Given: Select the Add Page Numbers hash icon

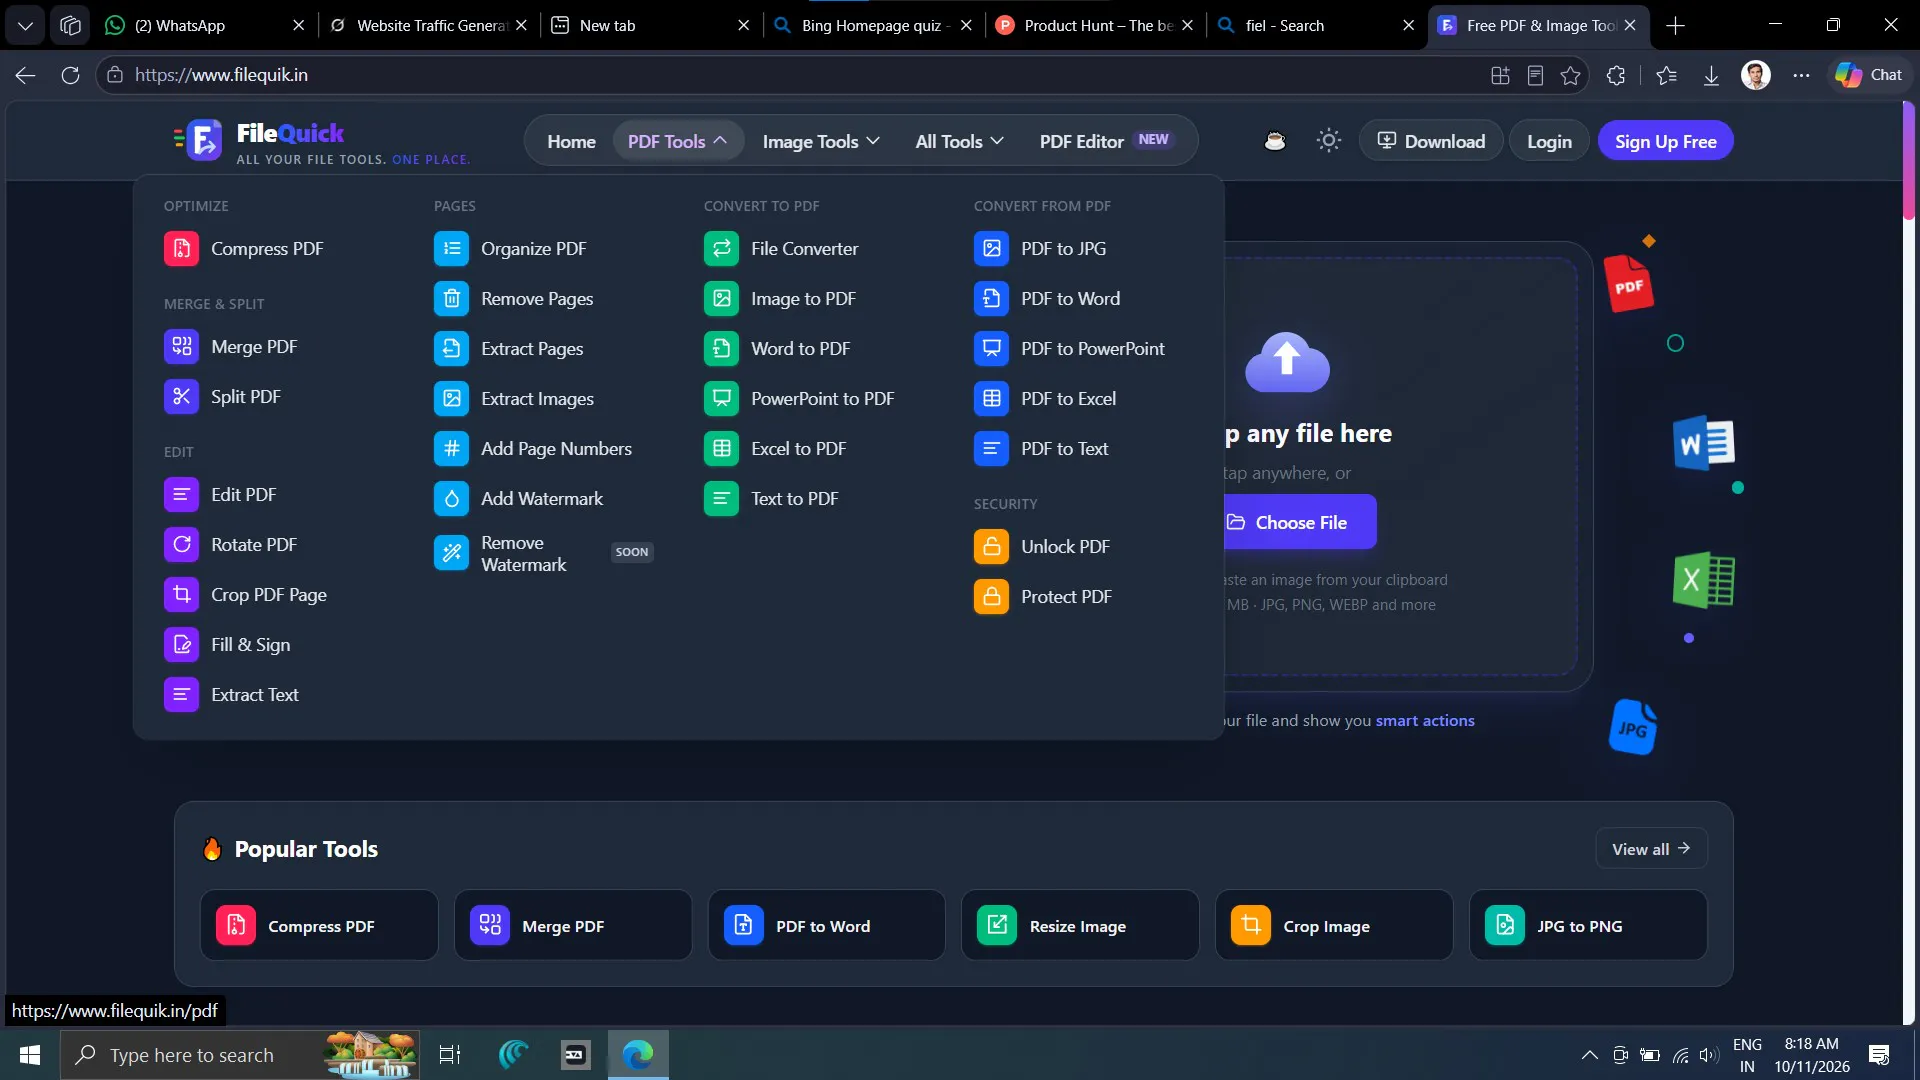Looking at the screenshot, I should click(x=451, y=449).
